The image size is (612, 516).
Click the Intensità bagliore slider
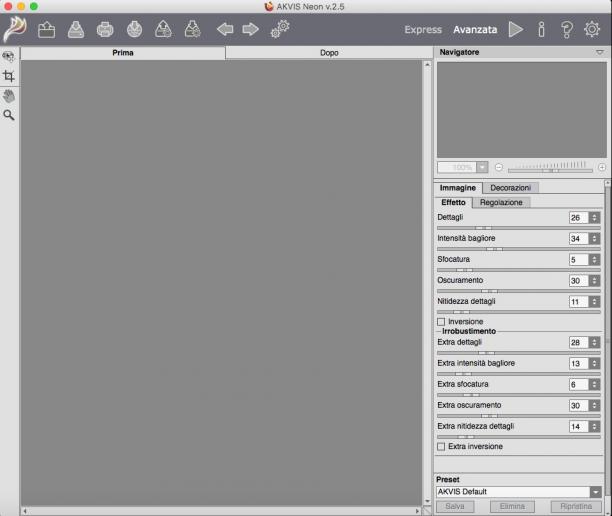coord(519,249)
